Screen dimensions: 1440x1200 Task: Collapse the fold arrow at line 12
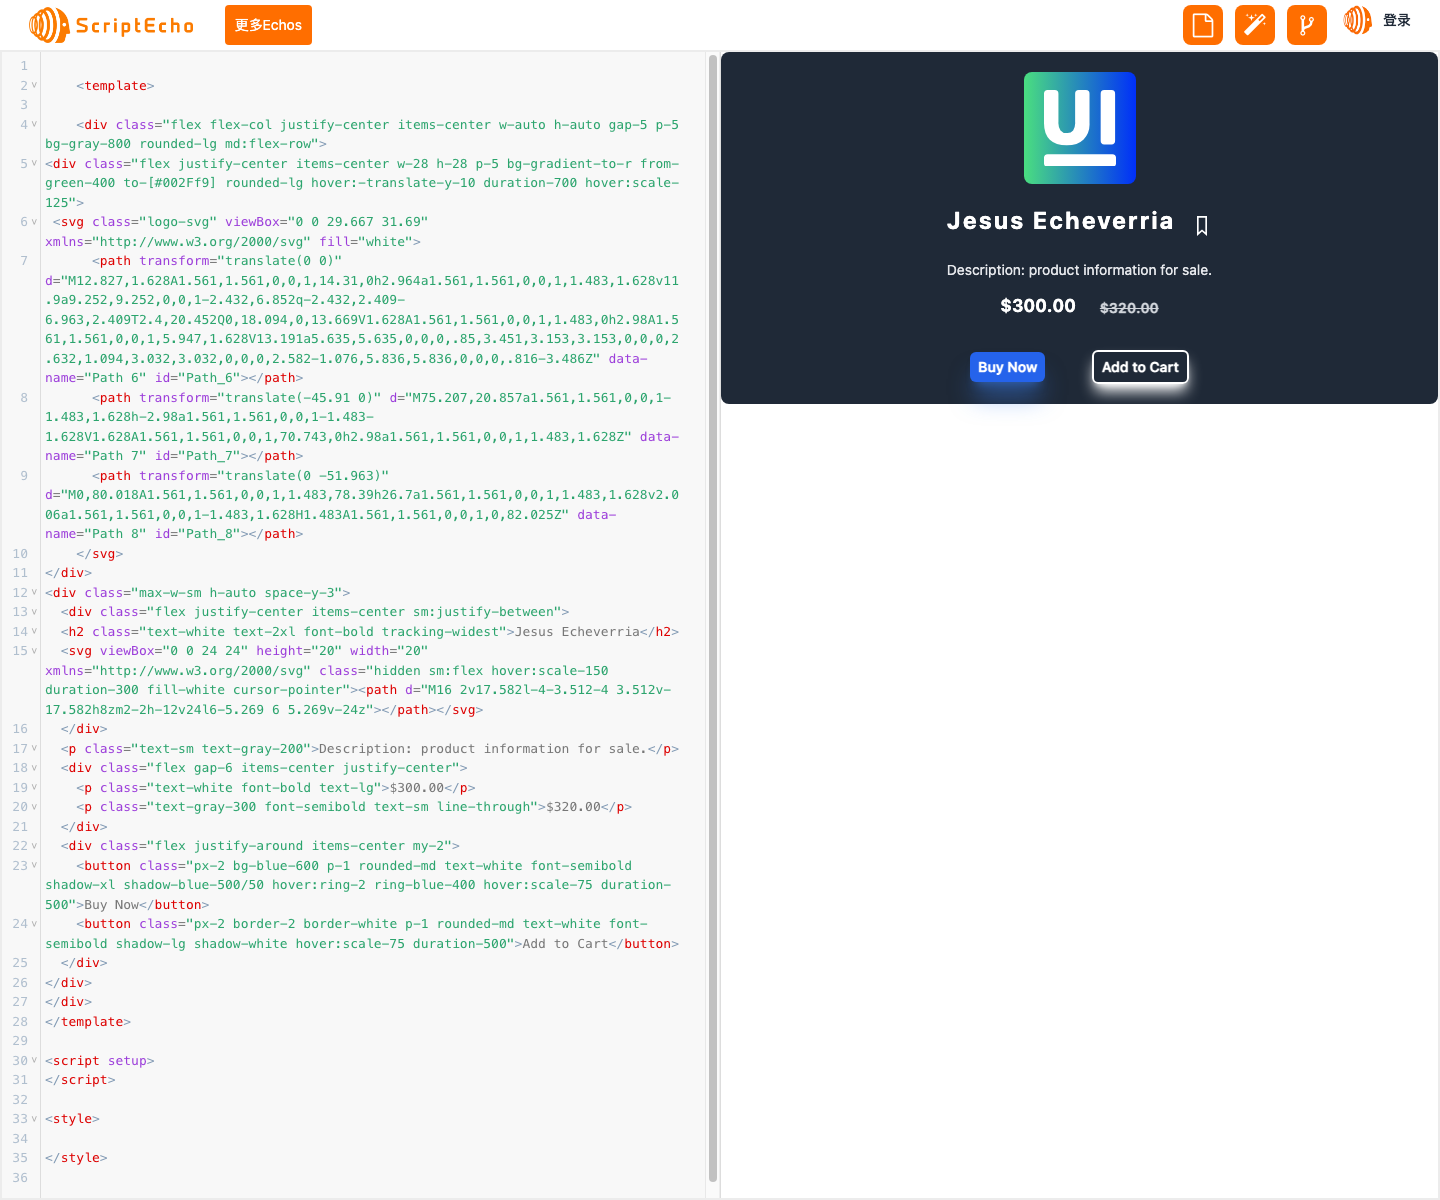34,592
